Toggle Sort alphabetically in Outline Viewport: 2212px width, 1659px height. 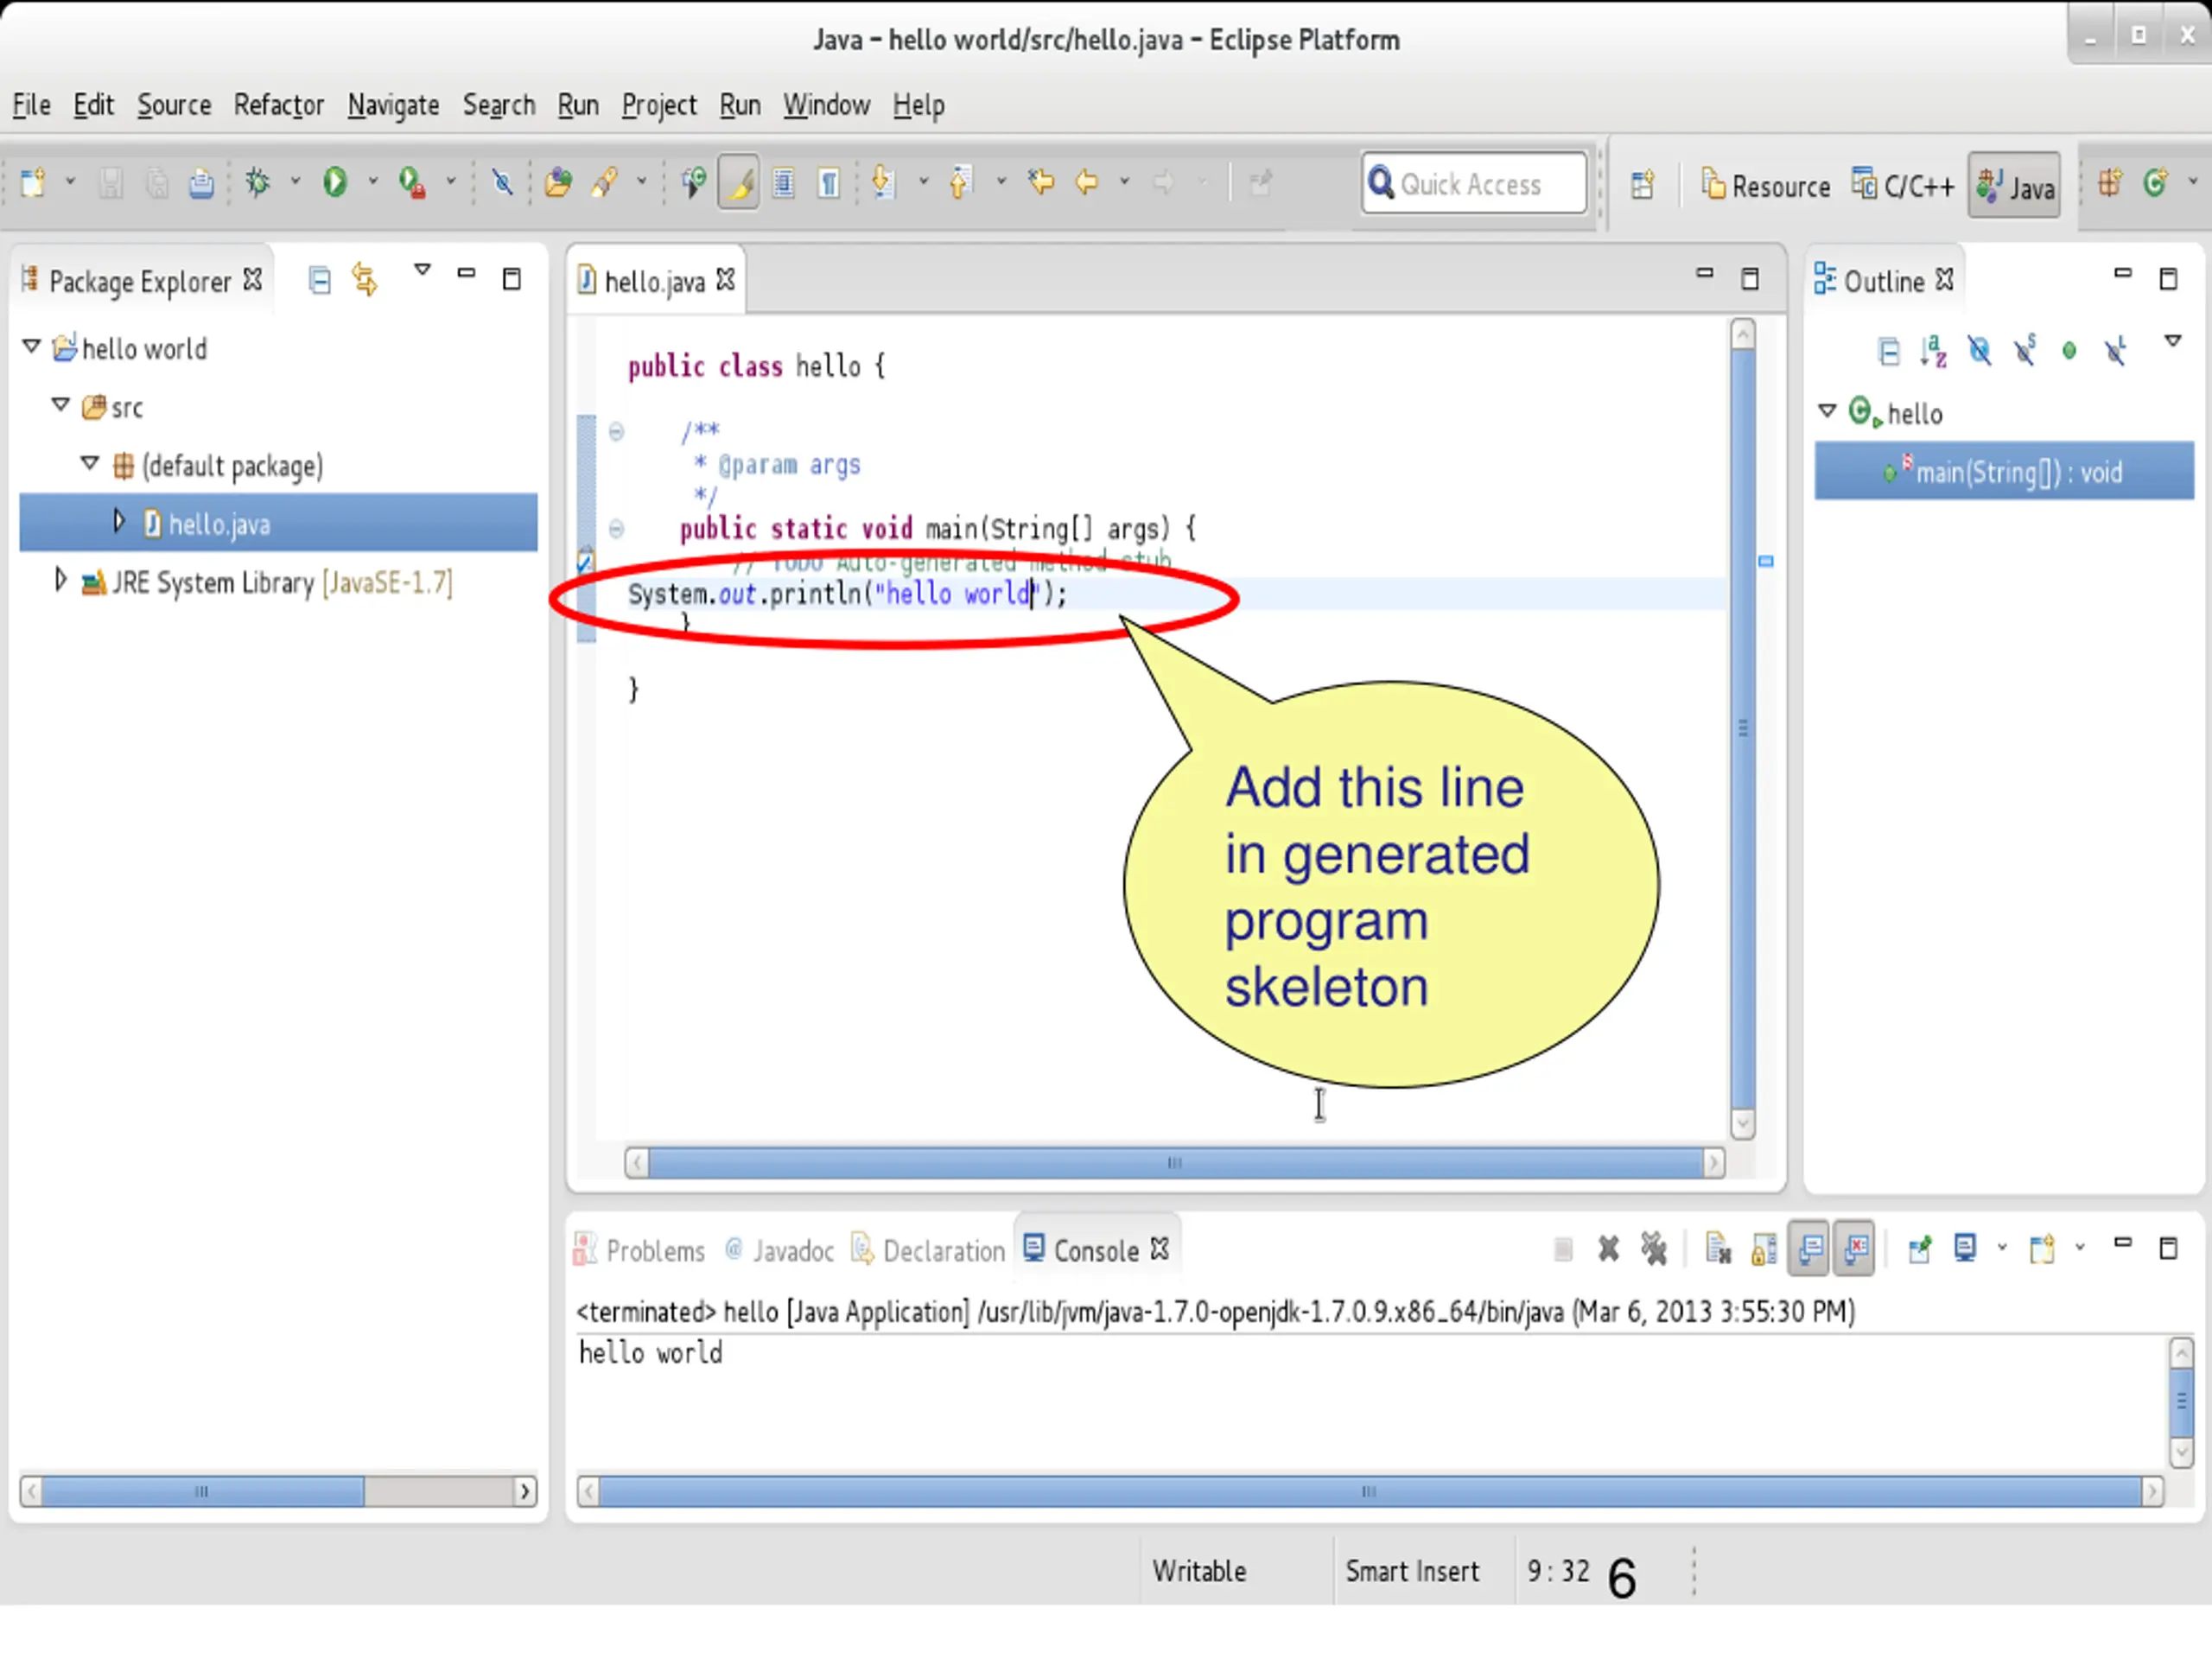(1933, 352)
